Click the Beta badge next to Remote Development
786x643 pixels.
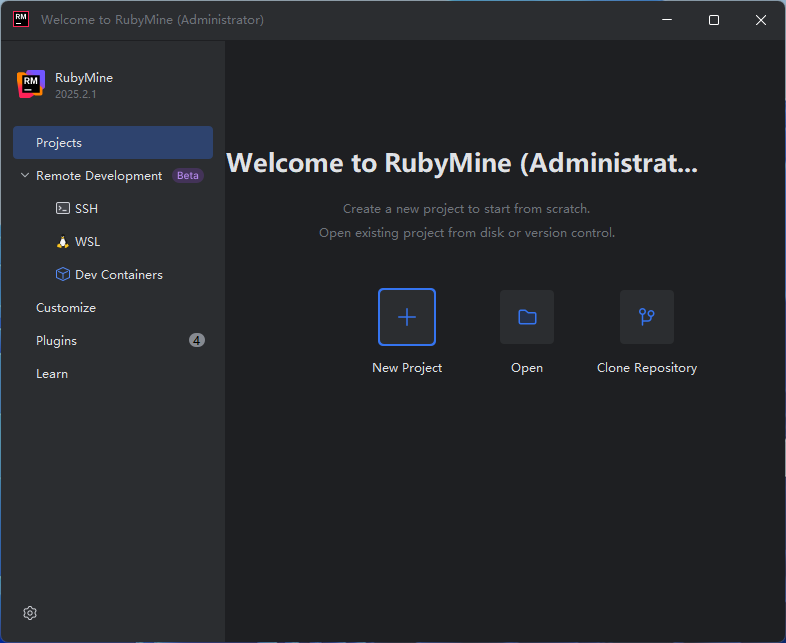click(187, 175)
